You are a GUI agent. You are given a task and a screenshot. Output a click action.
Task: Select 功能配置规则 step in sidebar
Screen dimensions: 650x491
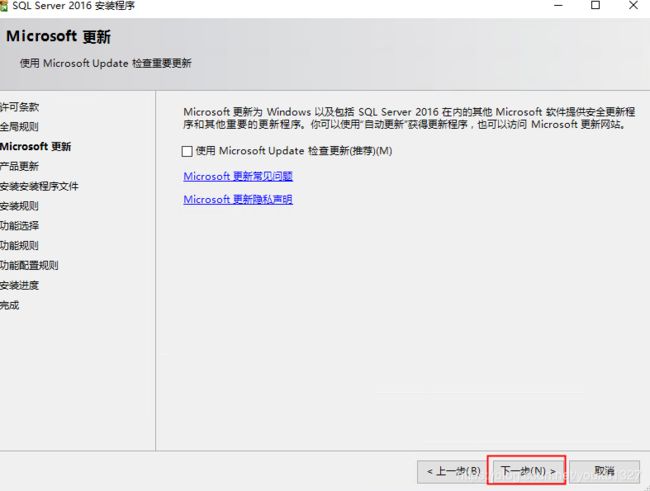29,265
